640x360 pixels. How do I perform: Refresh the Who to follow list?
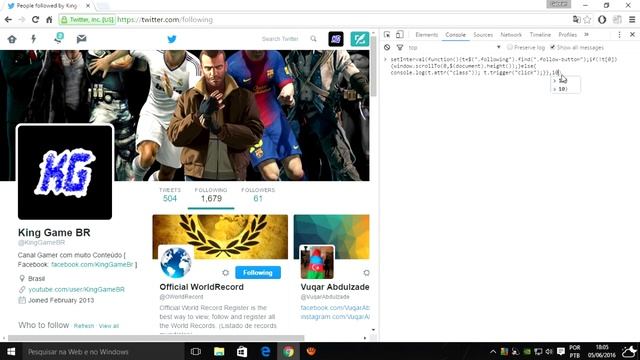coord(84,326)
